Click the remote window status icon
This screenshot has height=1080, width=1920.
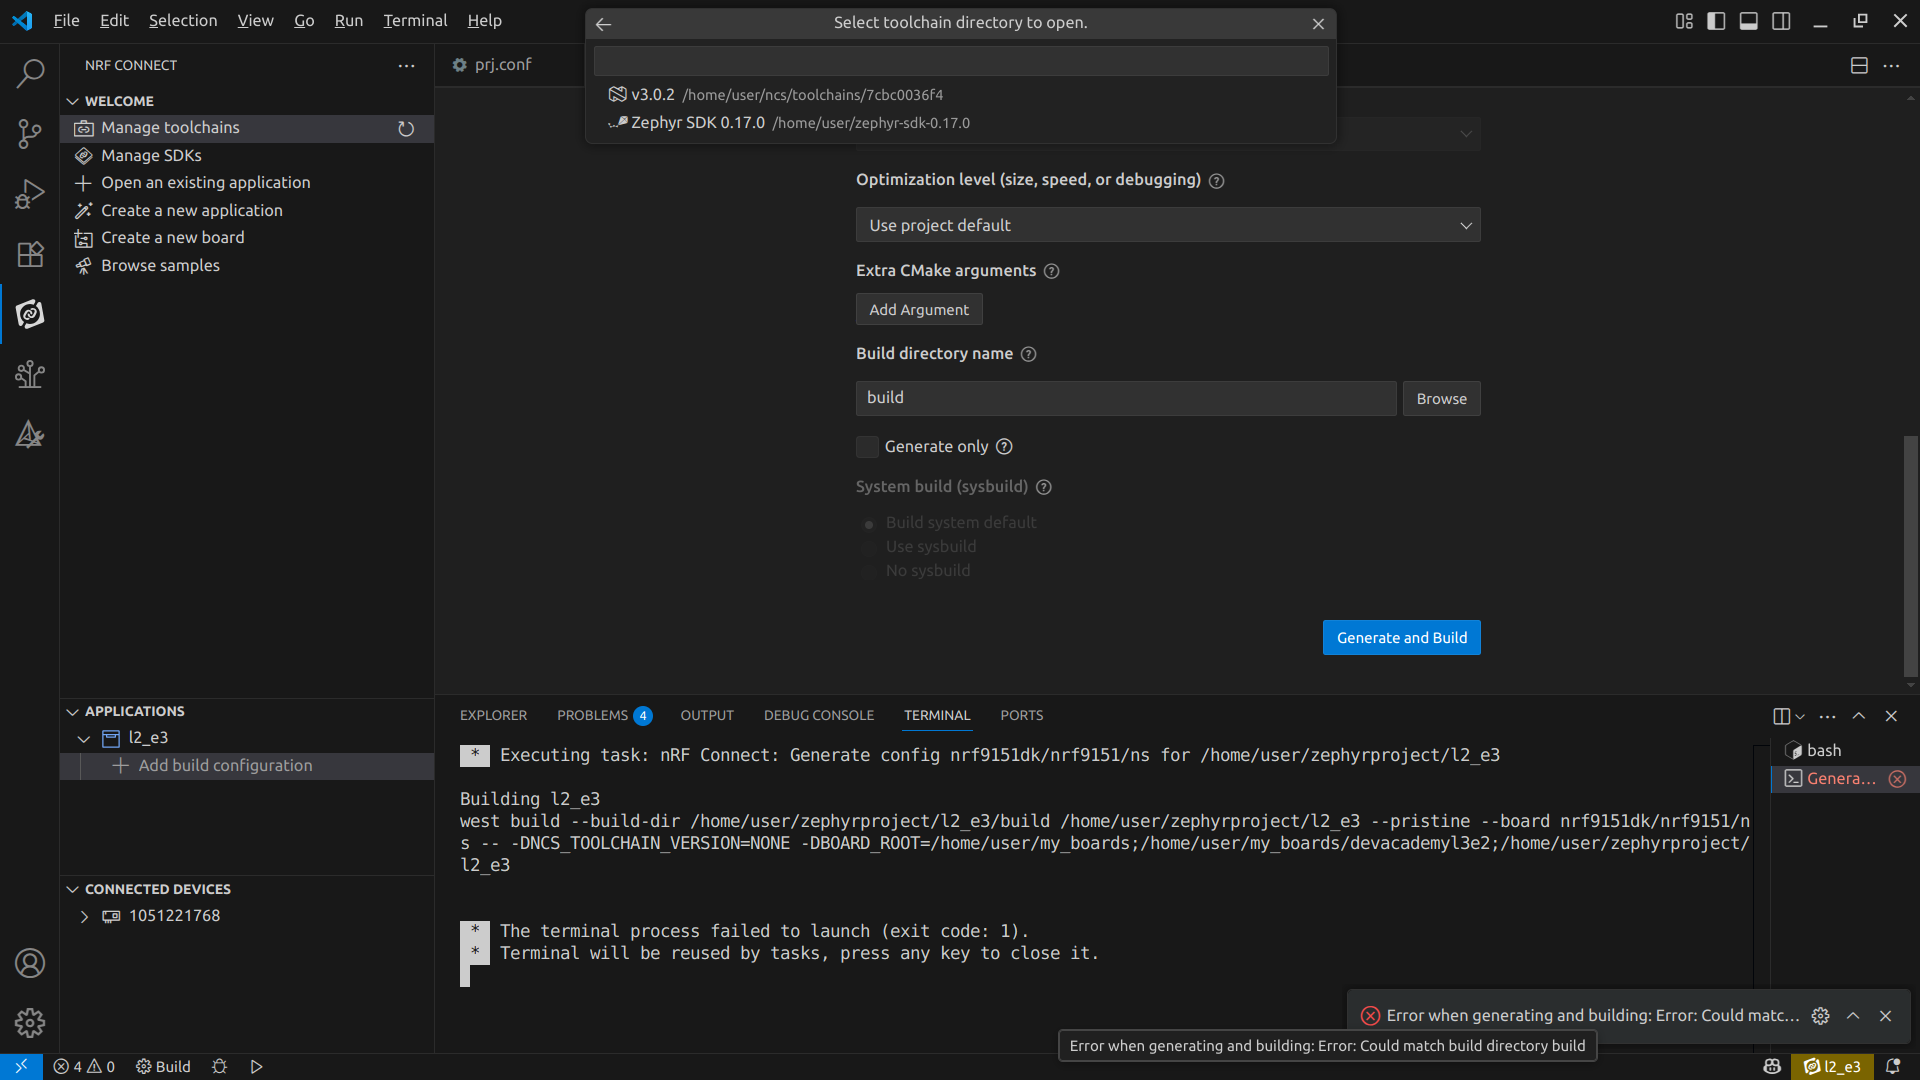21,1067
